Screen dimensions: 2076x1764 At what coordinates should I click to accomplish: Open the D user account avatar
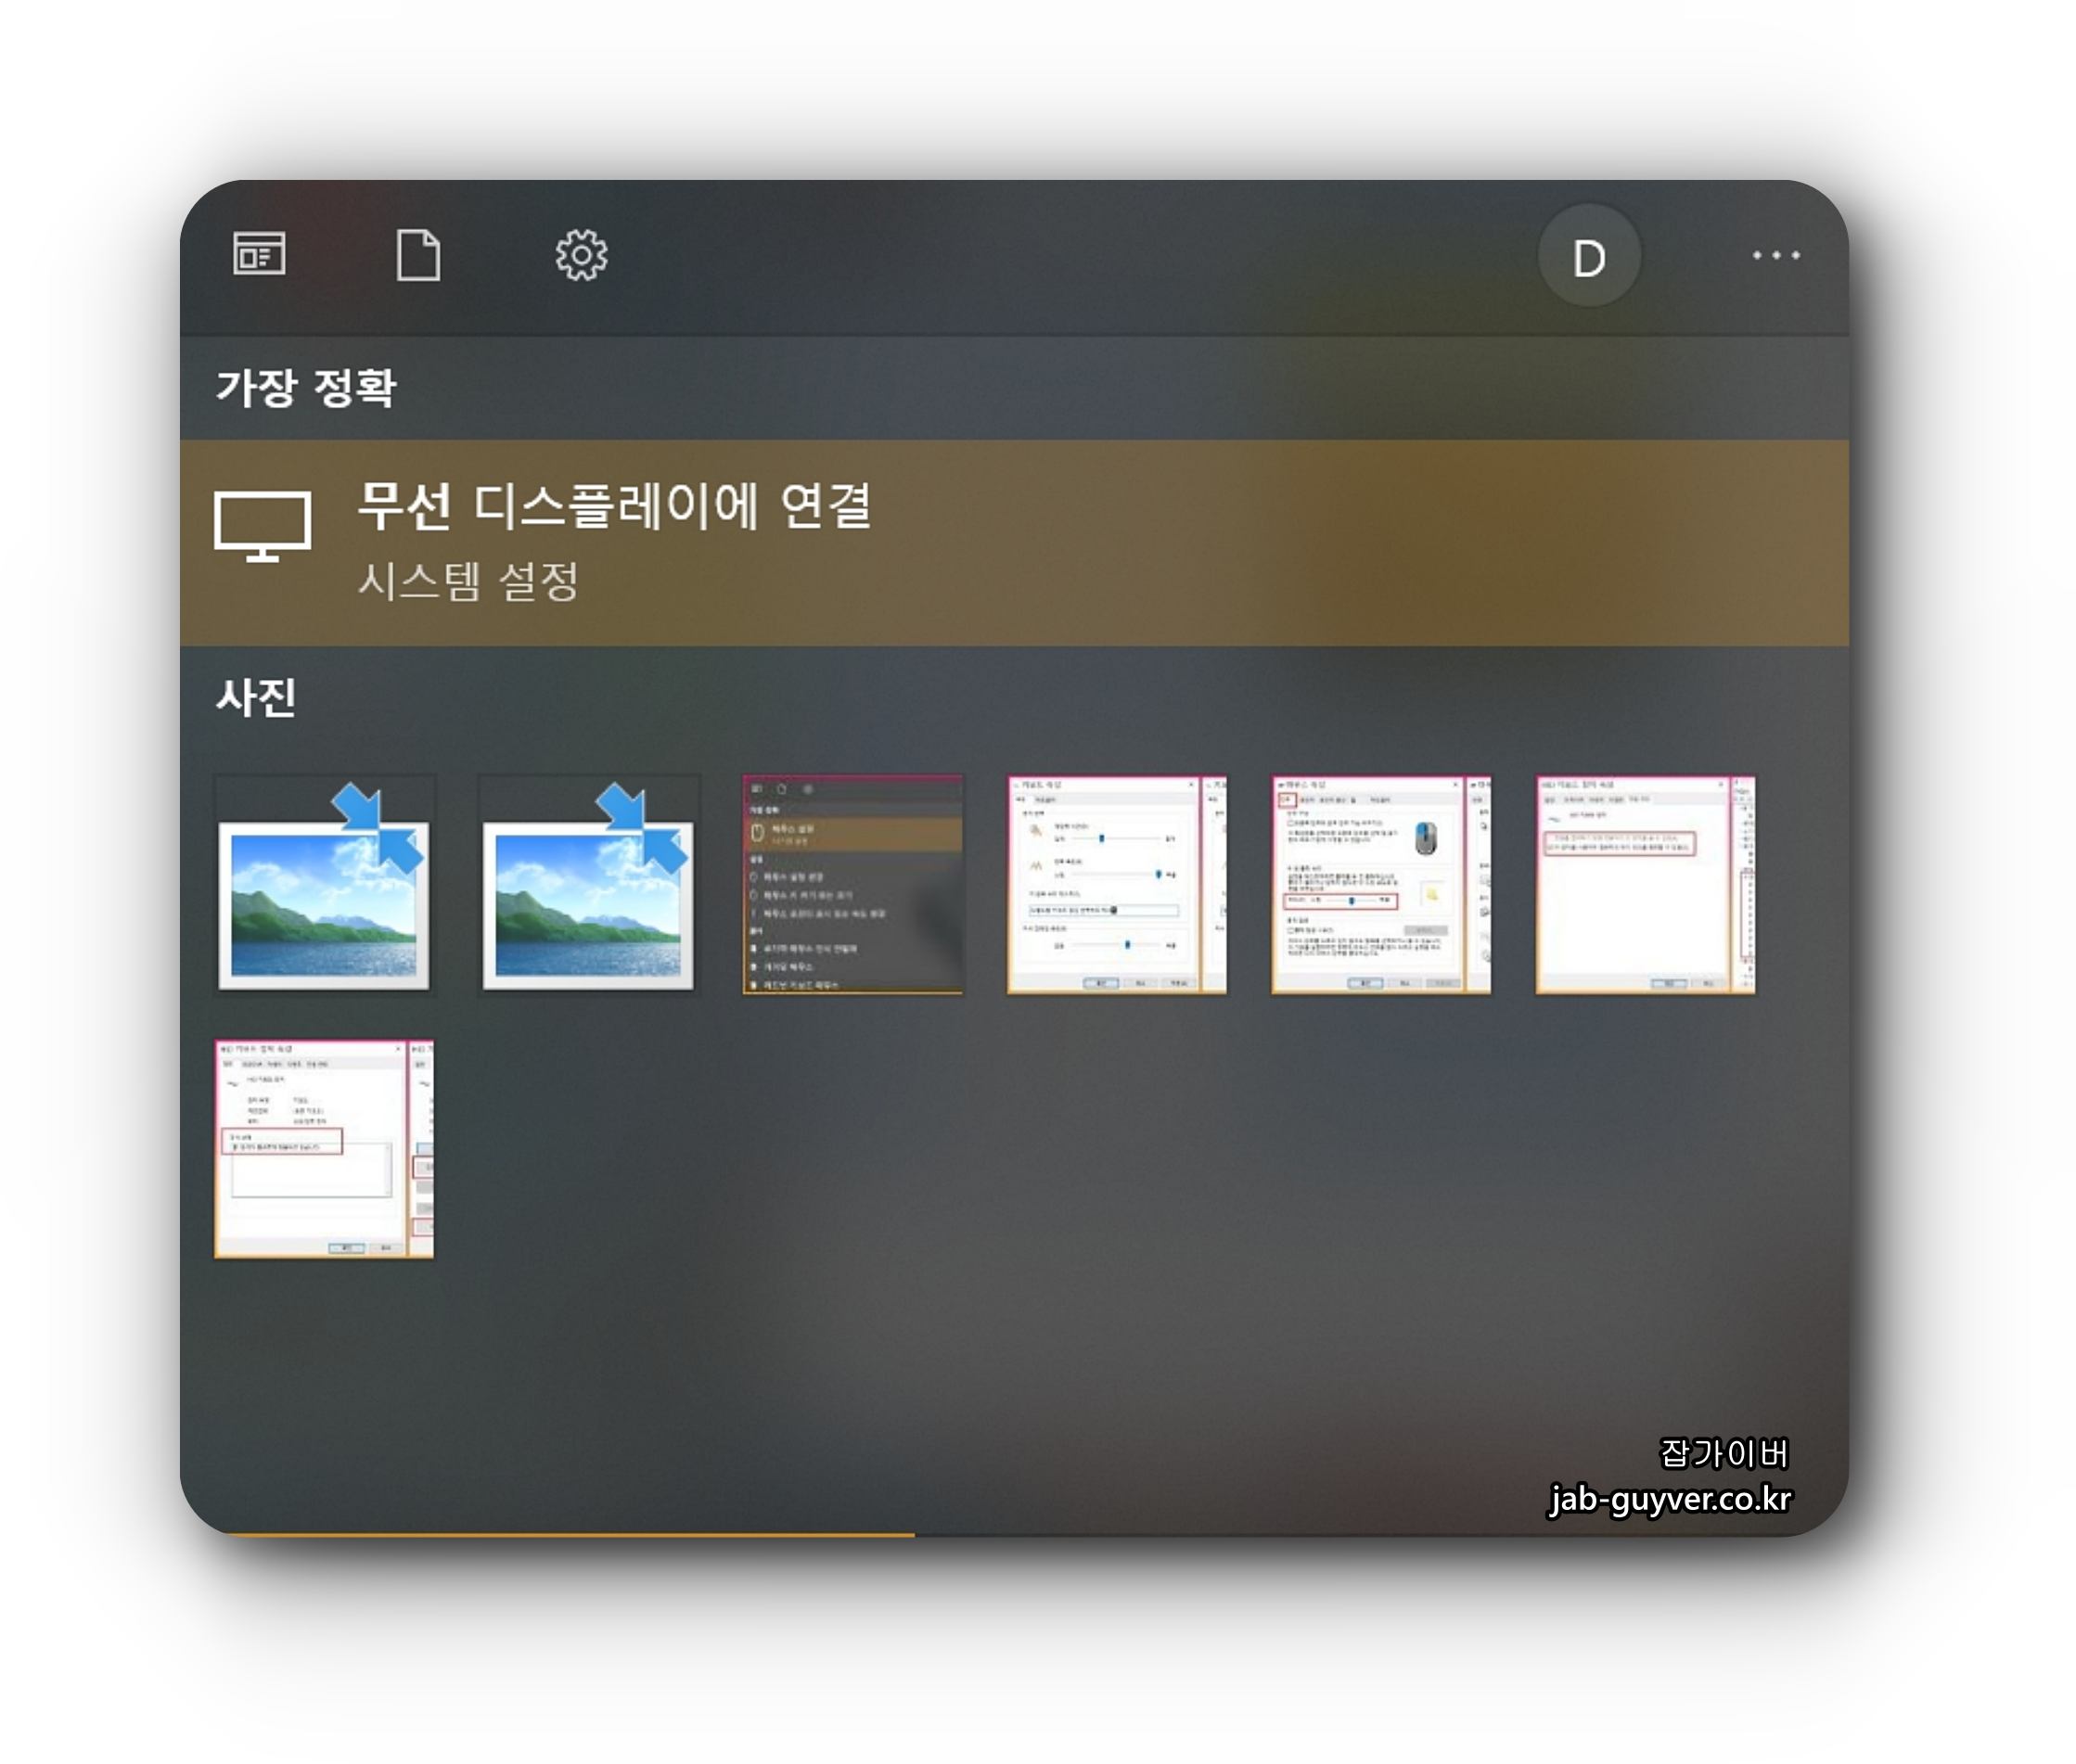pyautogui.click(x=1588, y=257)
